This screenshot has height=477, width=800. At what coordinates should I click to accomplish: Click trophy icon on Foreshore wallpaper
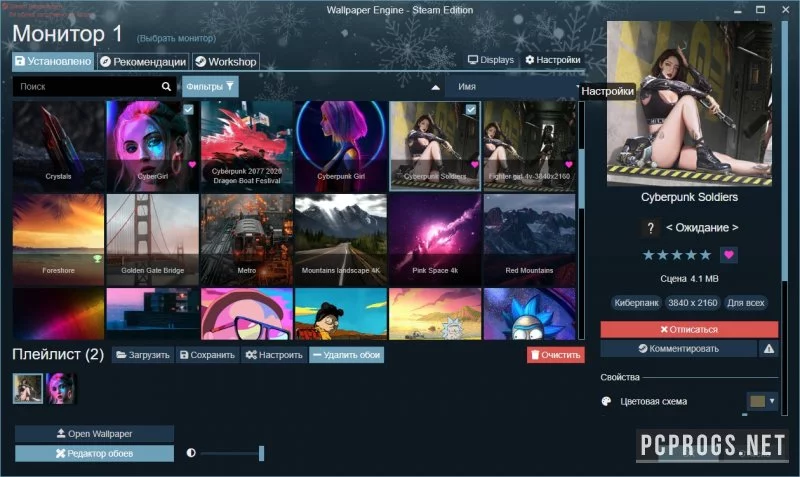(x=97, y=259)
